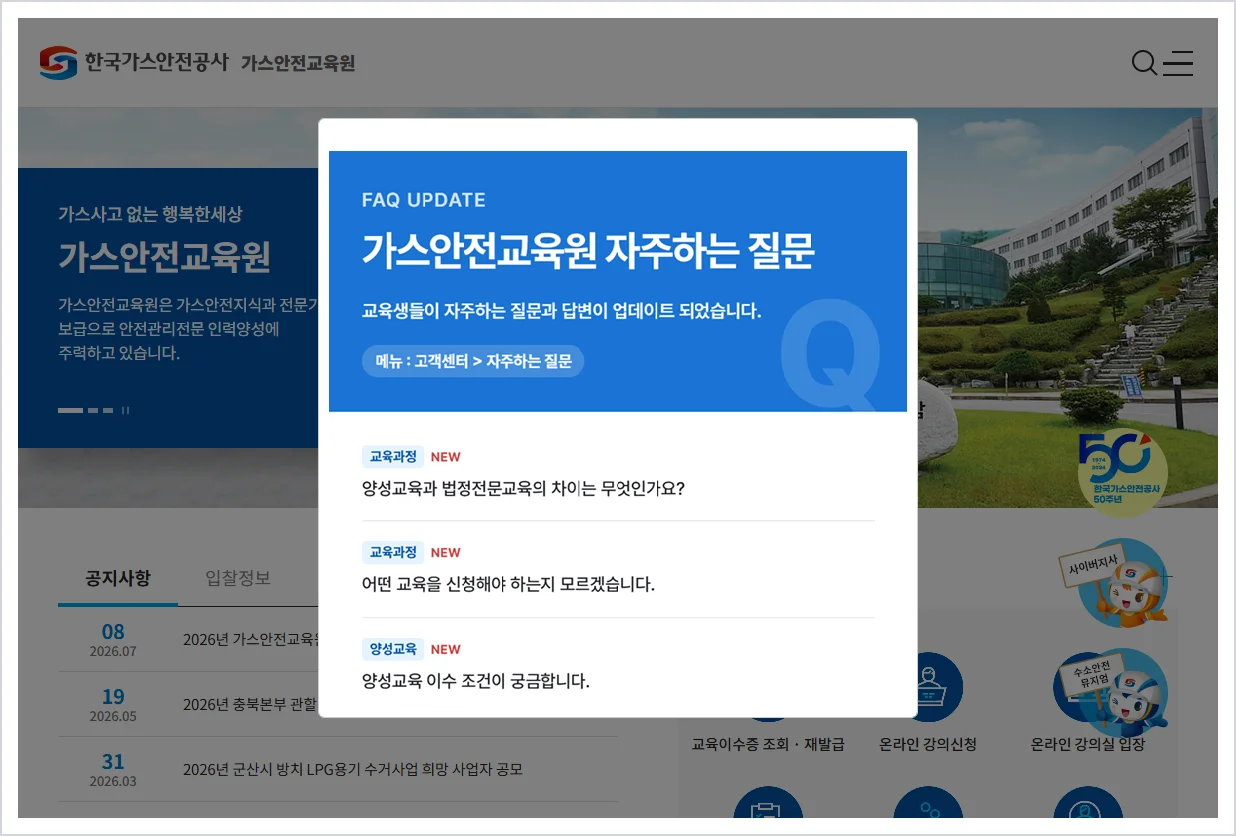The height and width of the screenshot is (836, 1236).
Task: Click the date 31 2026.03 entry
Action: [x=113, y=770]
